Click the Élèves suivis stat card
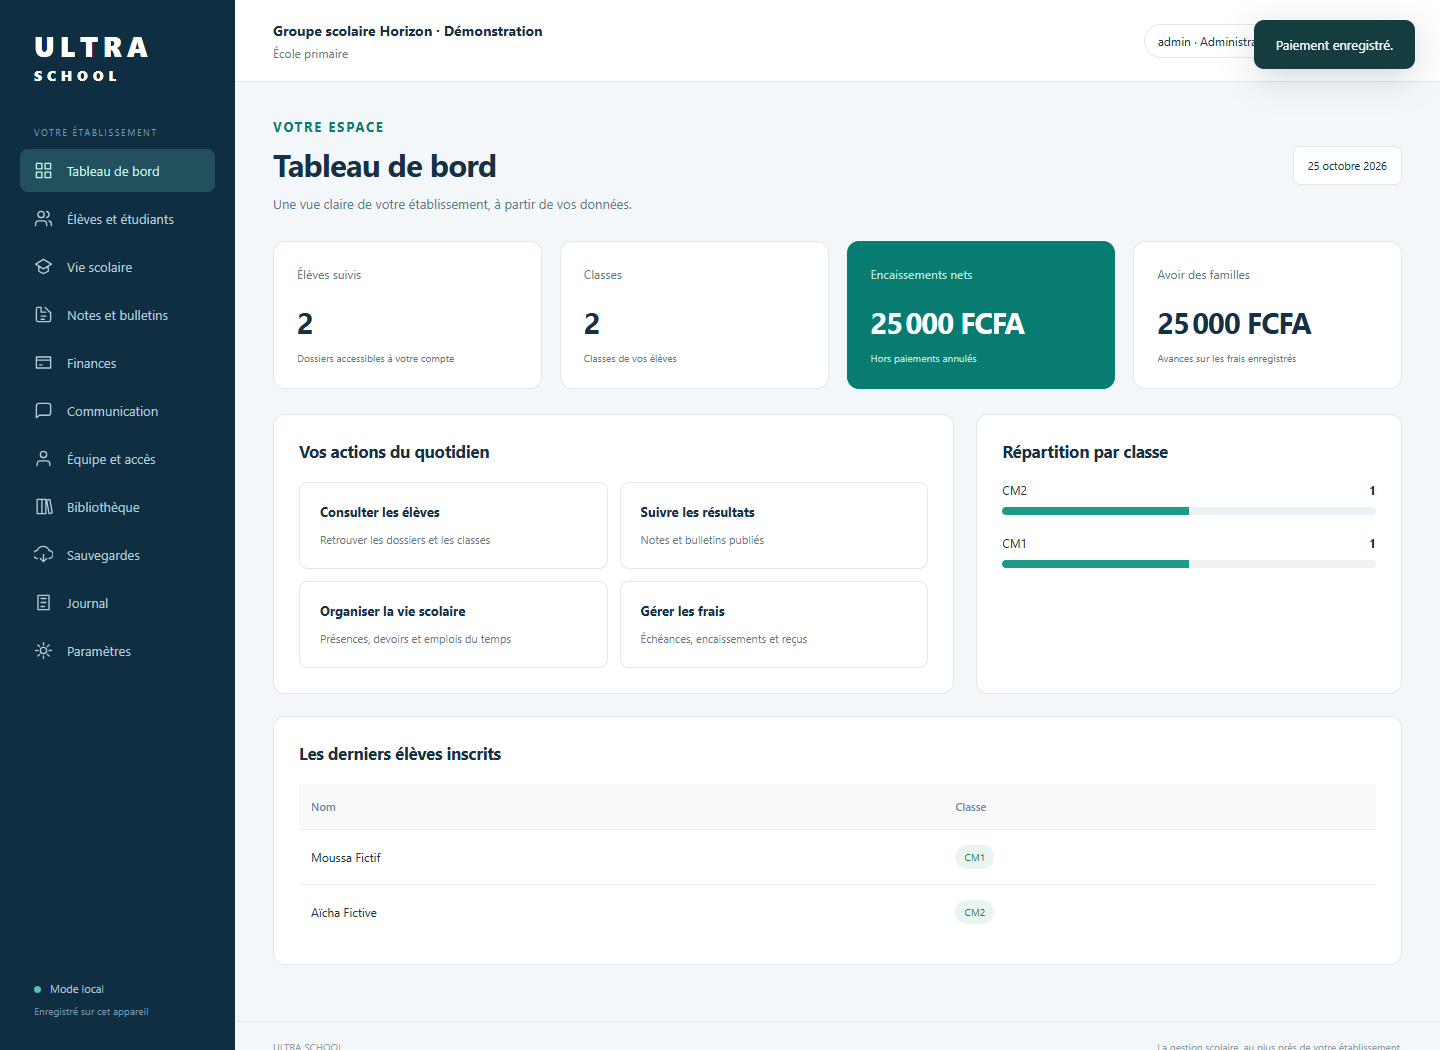This screenshot has height=1050, width=1440. tap(407, 315)
